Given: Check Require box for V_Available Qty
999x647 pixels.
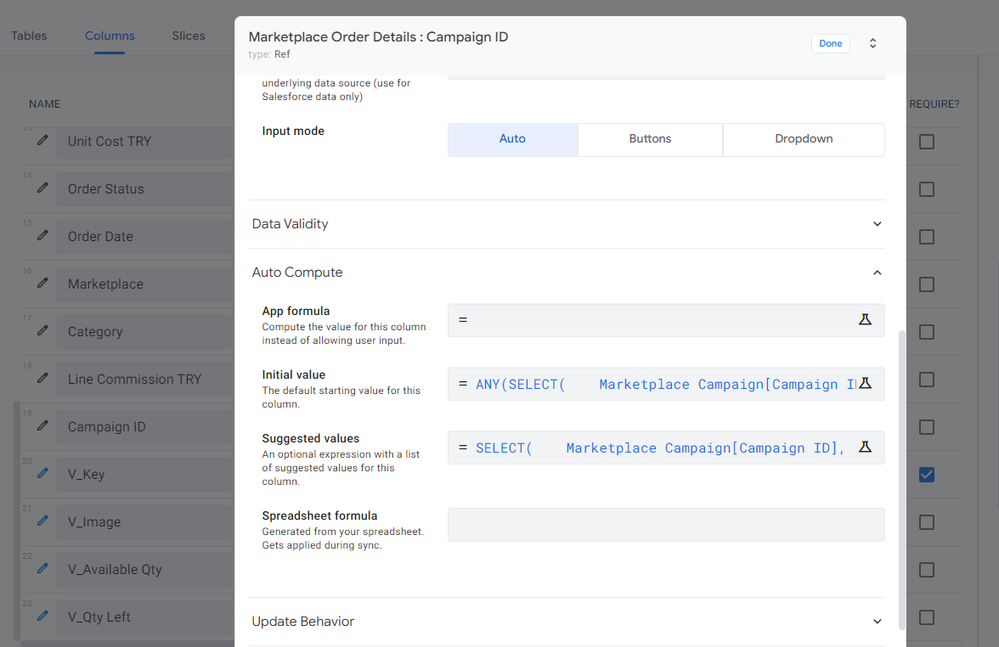Looking at the screenshot, I should pyautogui.click(x=926, y=569).
